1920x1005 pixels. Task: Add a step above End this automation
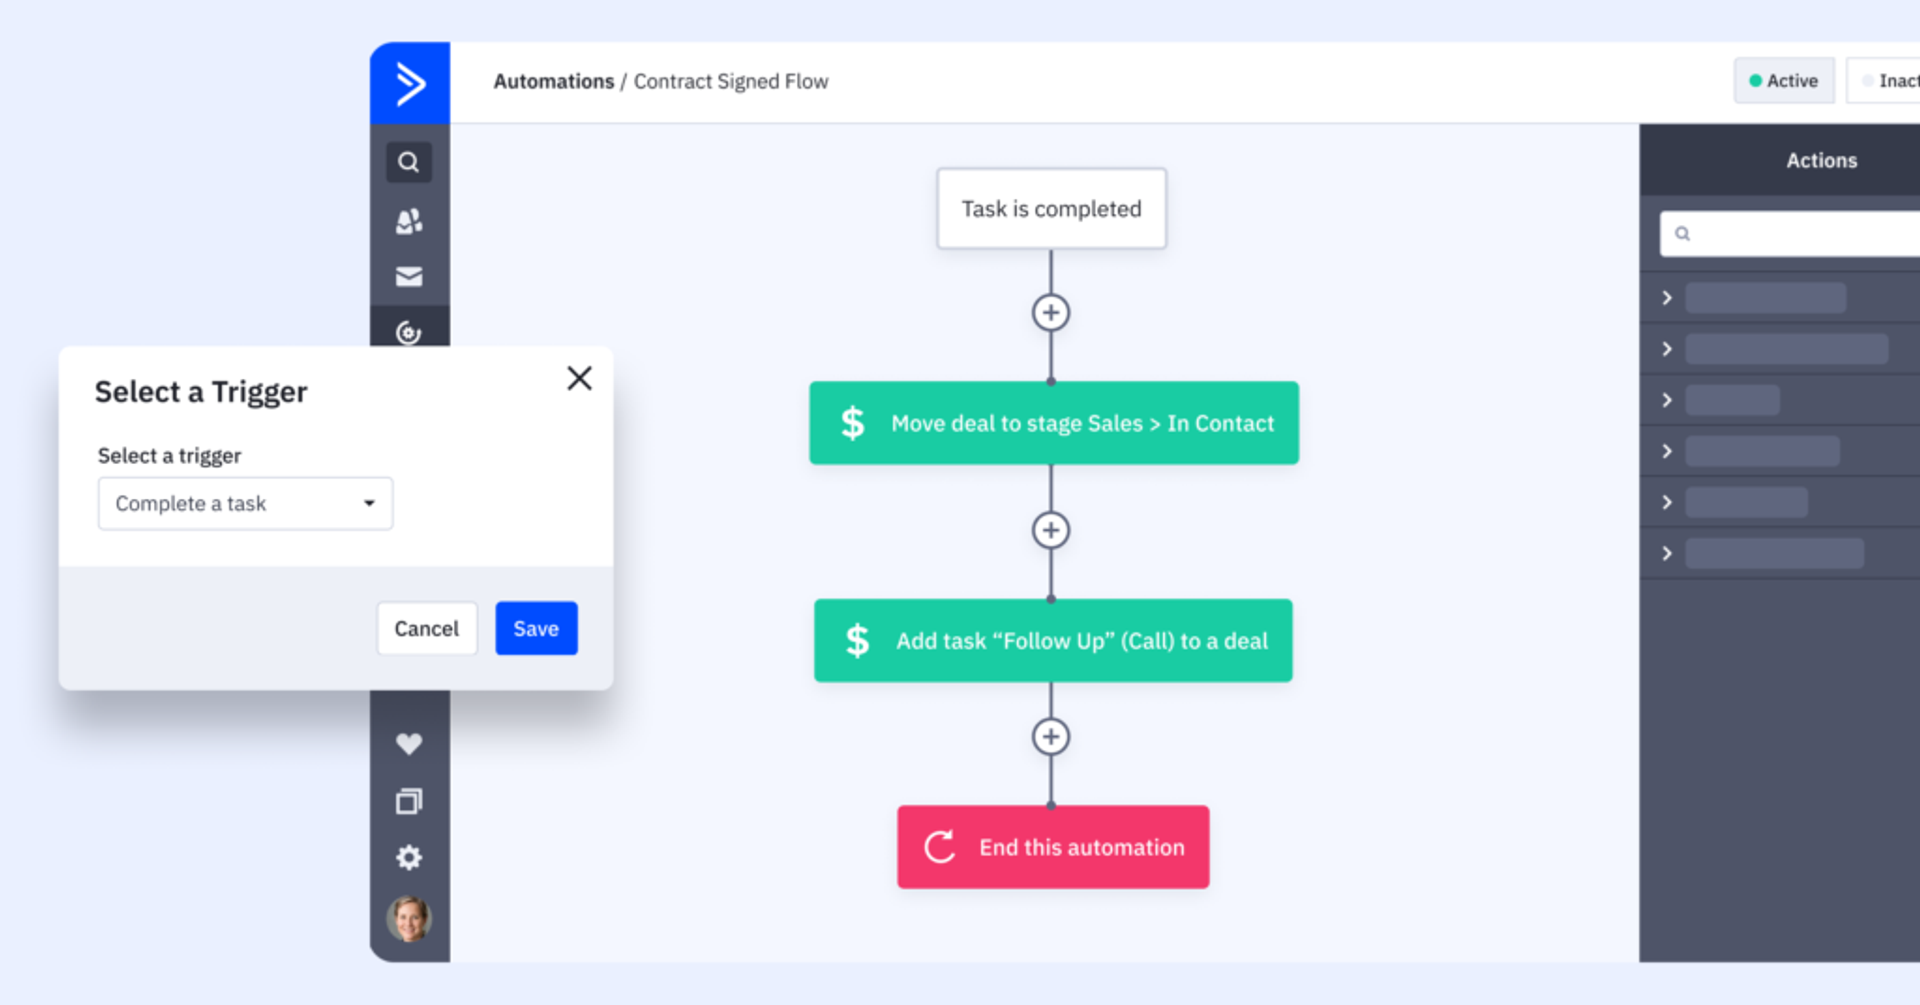click(1050, 737)
